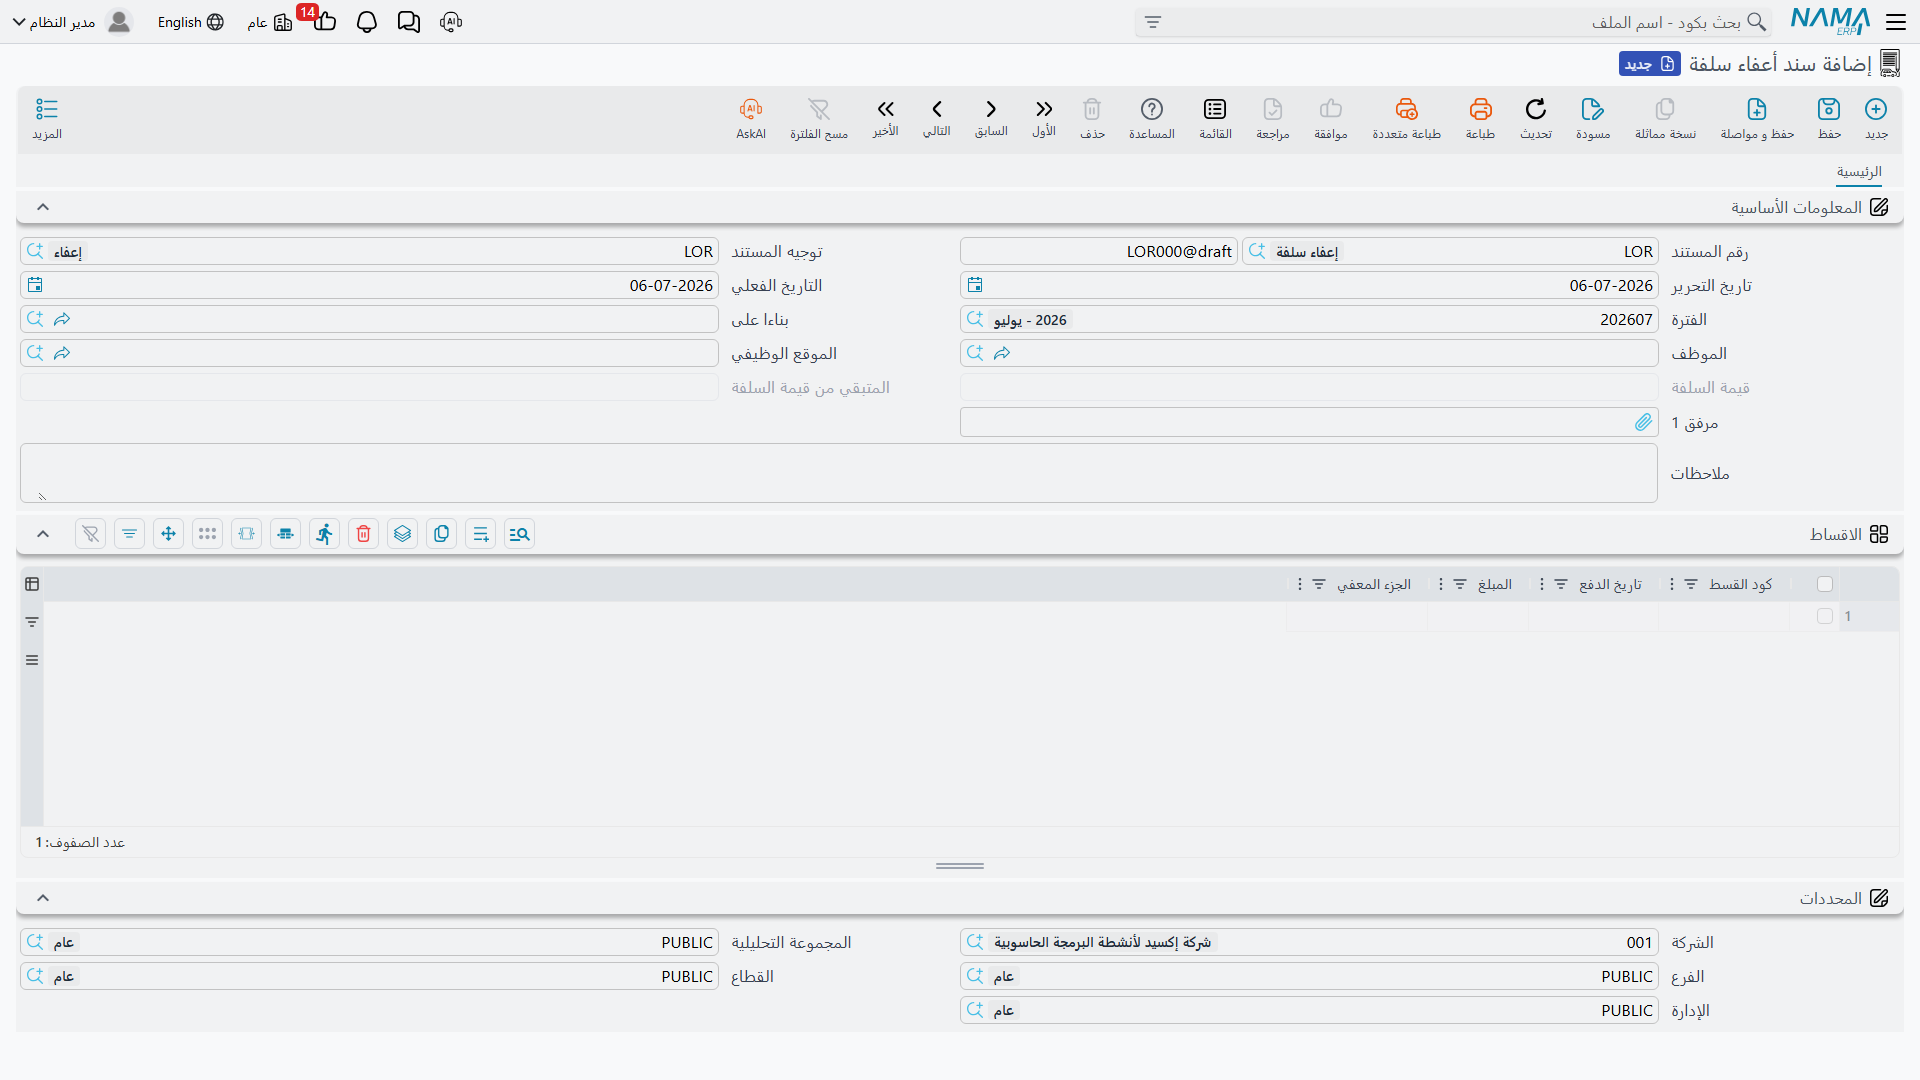Toggle the select-all checkbox in installments header

[x=1825, y=584]
